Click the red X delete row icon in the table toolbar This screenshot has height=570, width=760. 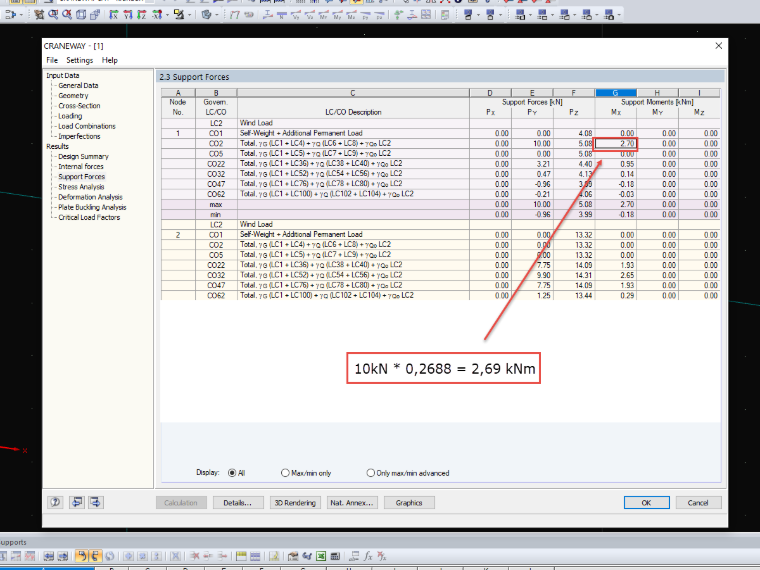point(195,556)
